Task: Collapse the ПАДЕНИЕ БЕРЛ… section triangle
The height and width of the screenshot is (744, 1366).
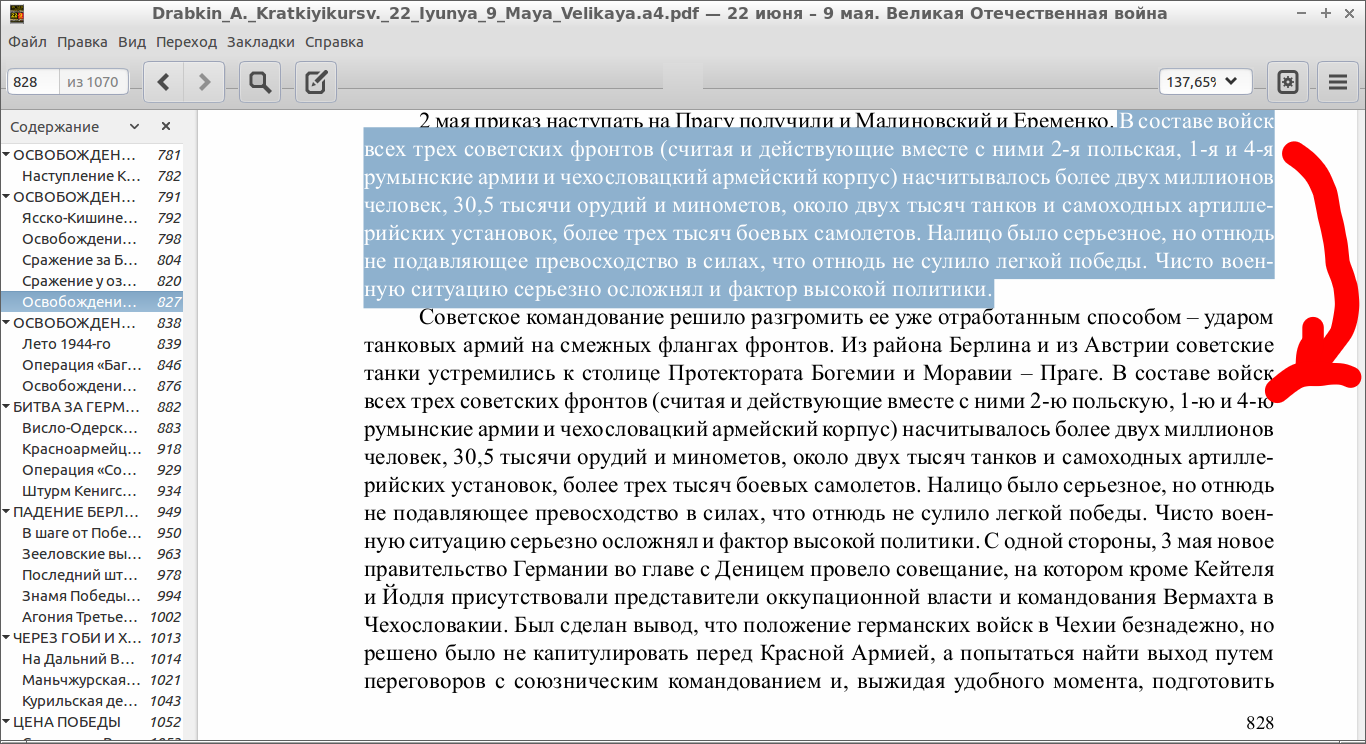Action: tap(7, 512)
